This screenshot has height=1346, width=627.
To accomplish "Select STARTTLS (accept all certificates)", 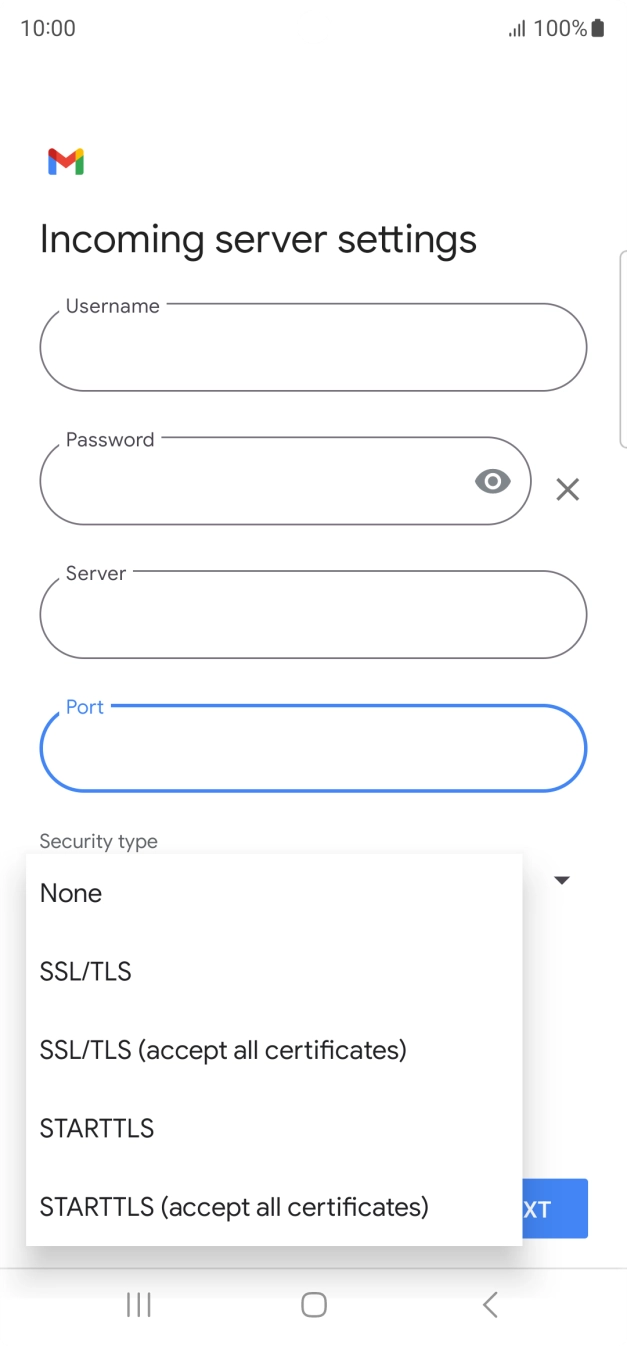I will click(x=234, y=1207).
